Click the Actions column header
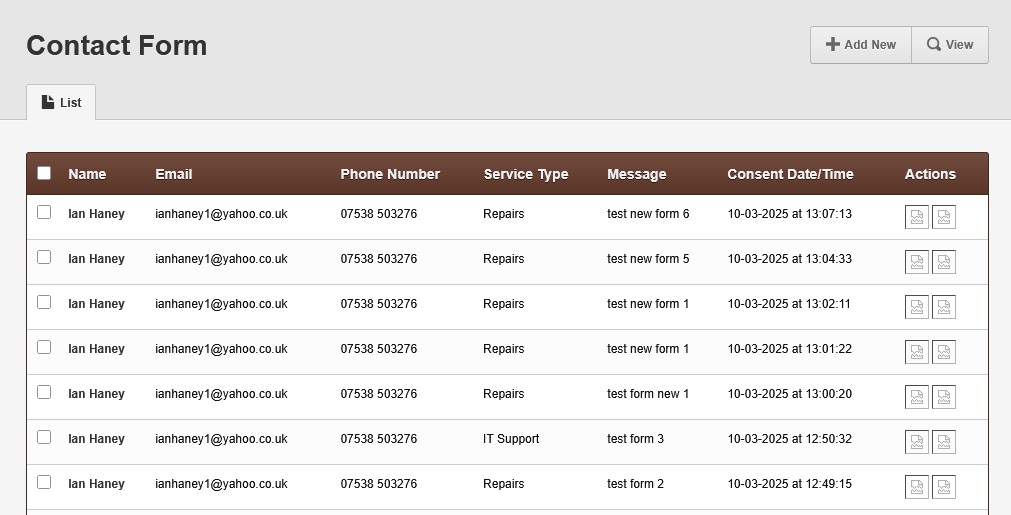1011x515 pixels. pos(930,174)
